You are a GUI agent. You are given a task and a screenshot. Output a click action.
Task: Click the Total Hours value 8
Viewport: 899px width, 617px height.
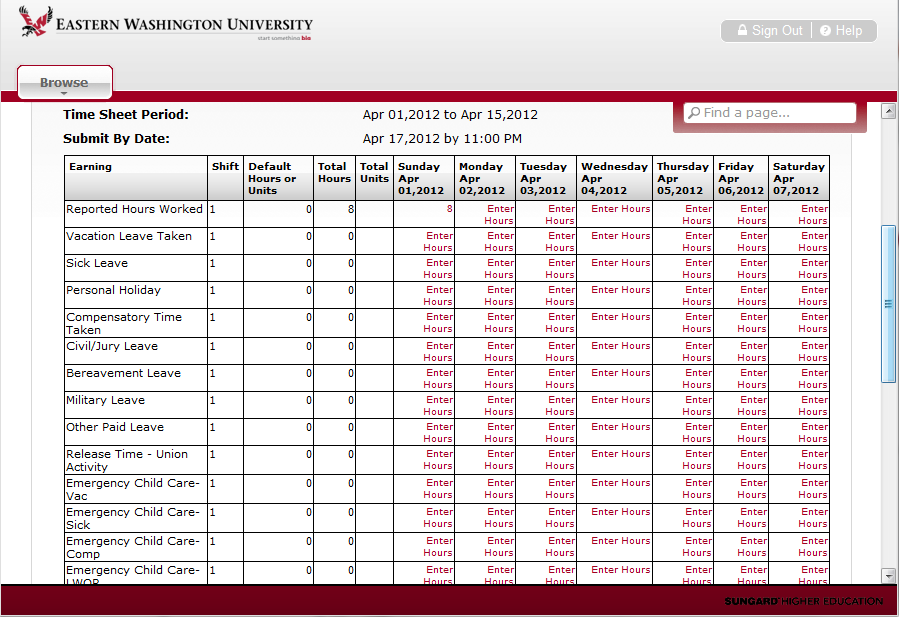click(351, 209)
